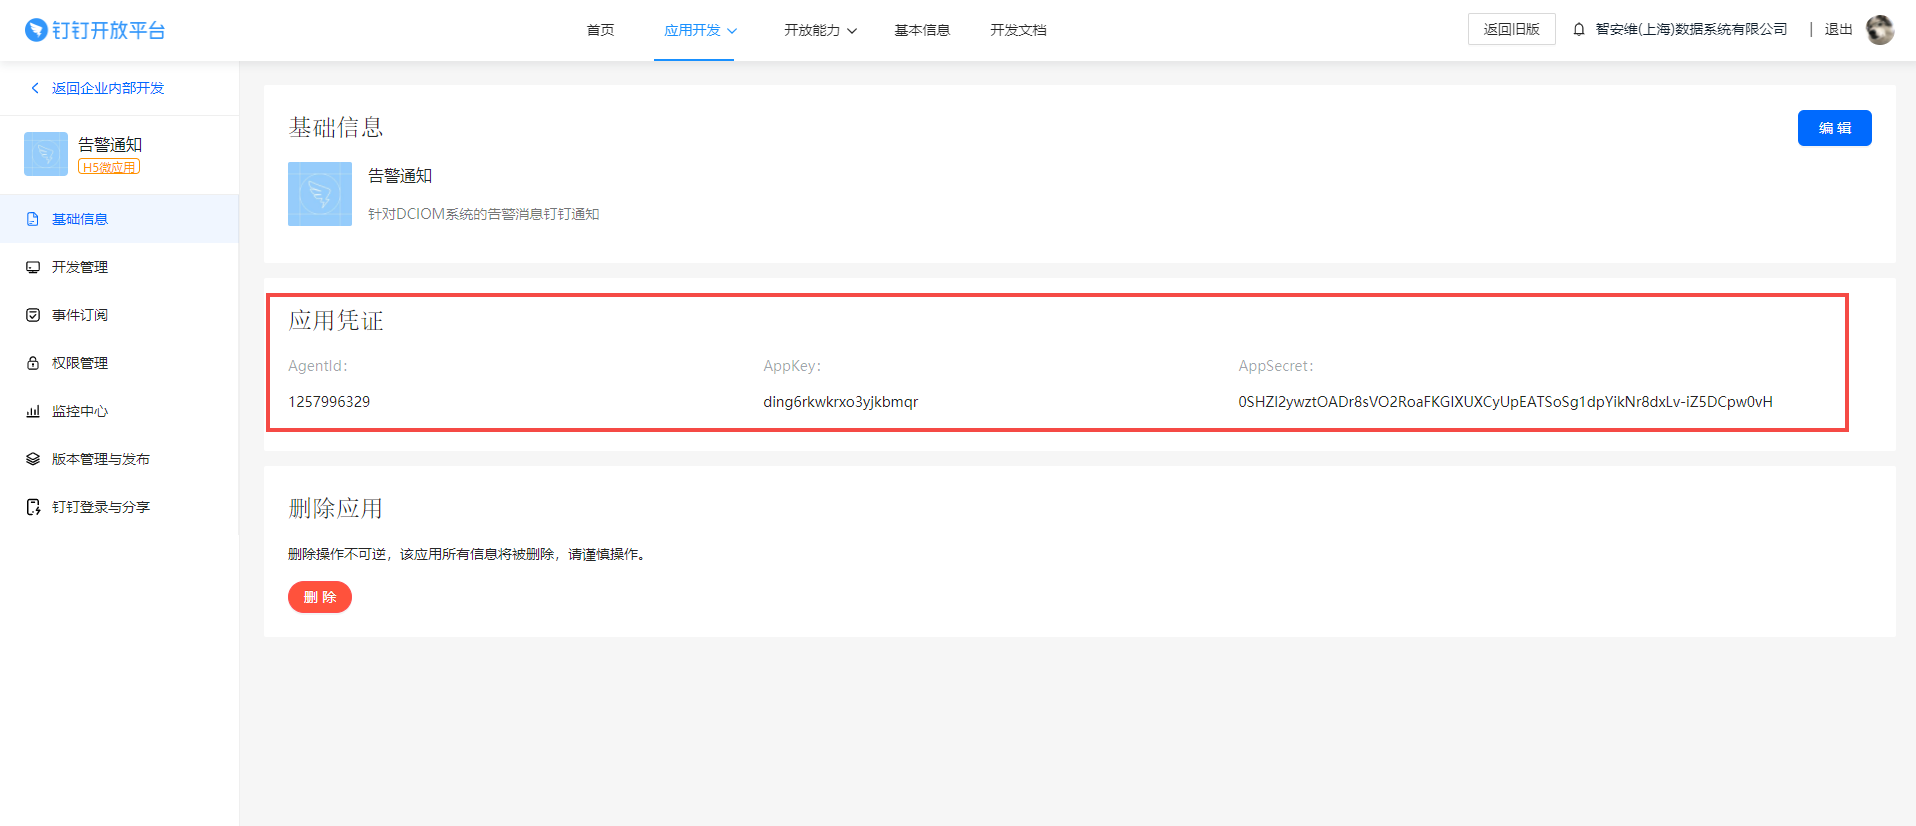Click the blue 编辑 button

tap(1834, 128)
